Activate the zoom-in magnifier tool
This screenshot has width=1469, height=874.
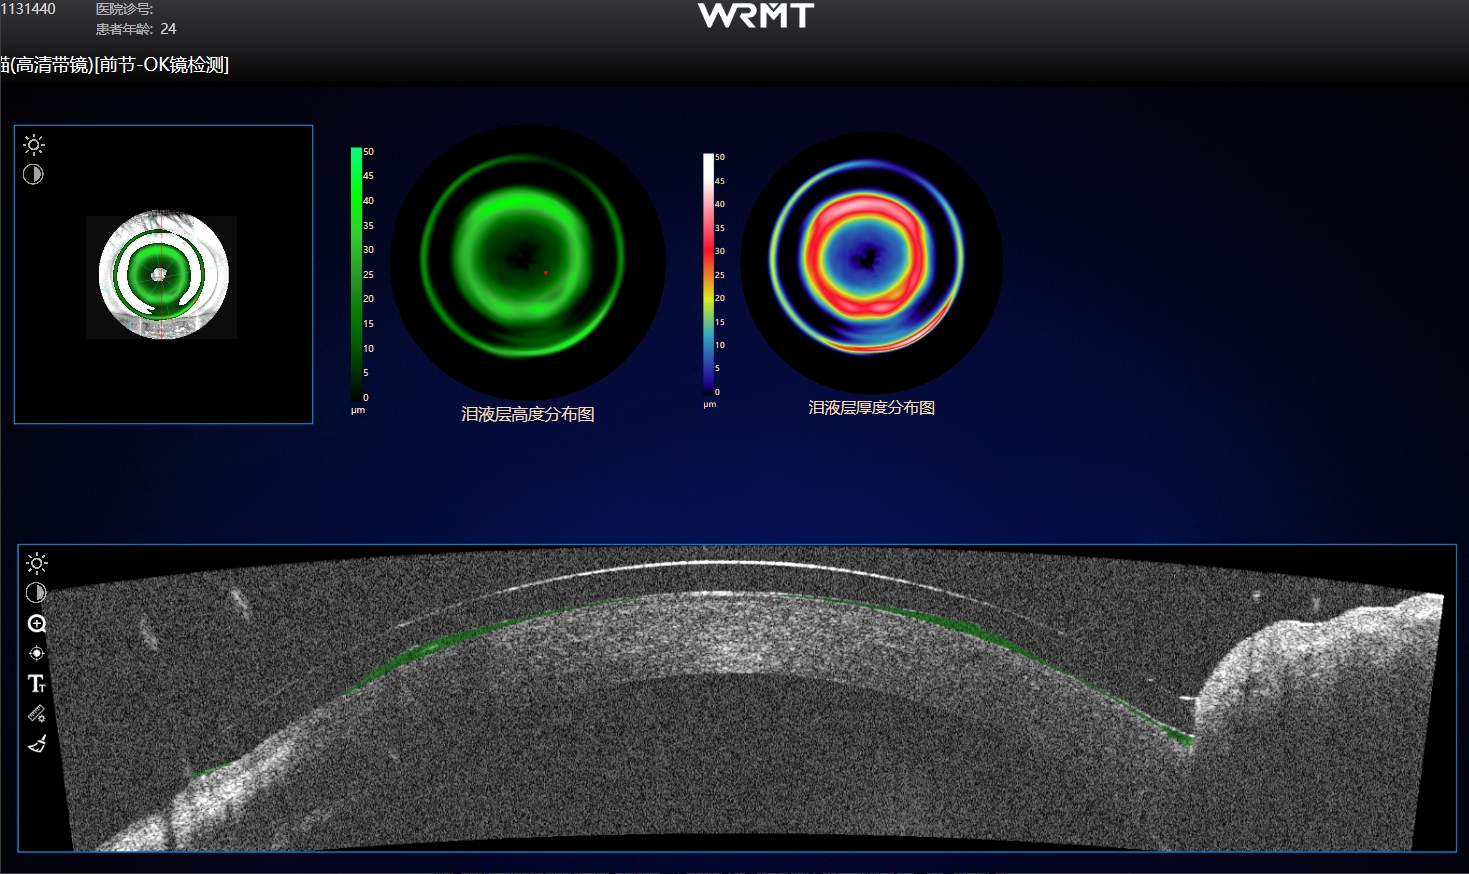point(37,624)
